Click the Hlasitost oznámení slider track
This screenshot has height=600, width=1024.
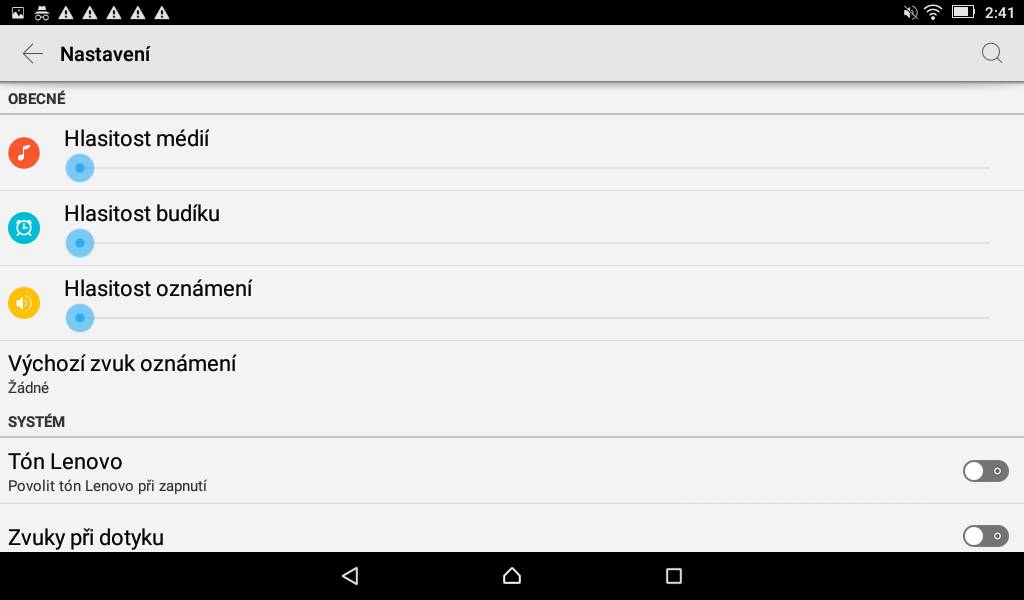click(x=528, y=318)
